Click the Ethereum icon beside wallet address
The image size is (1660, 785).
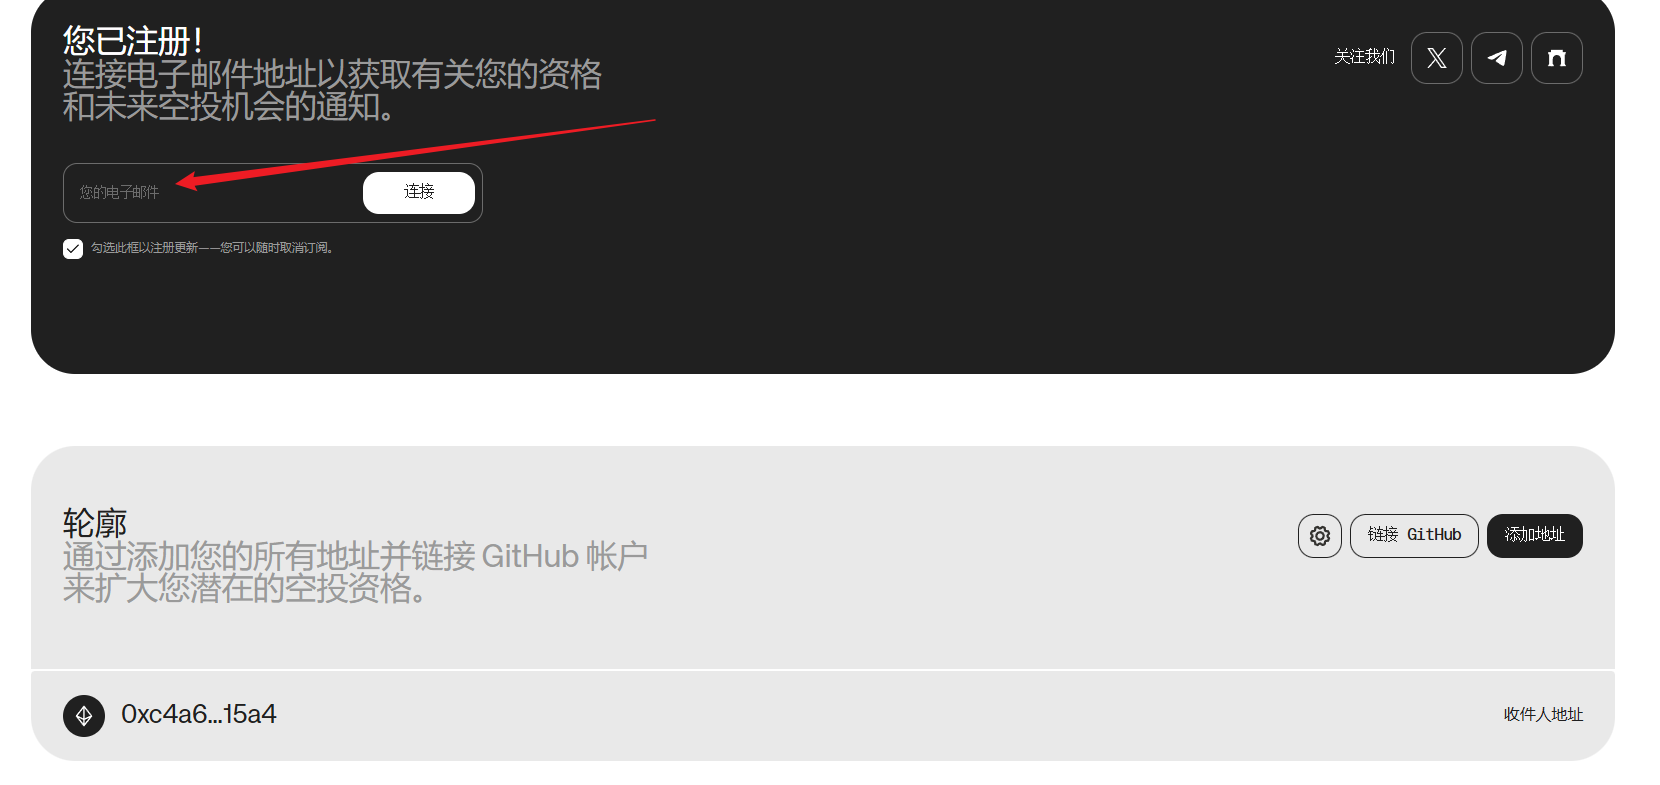(84, 716)
